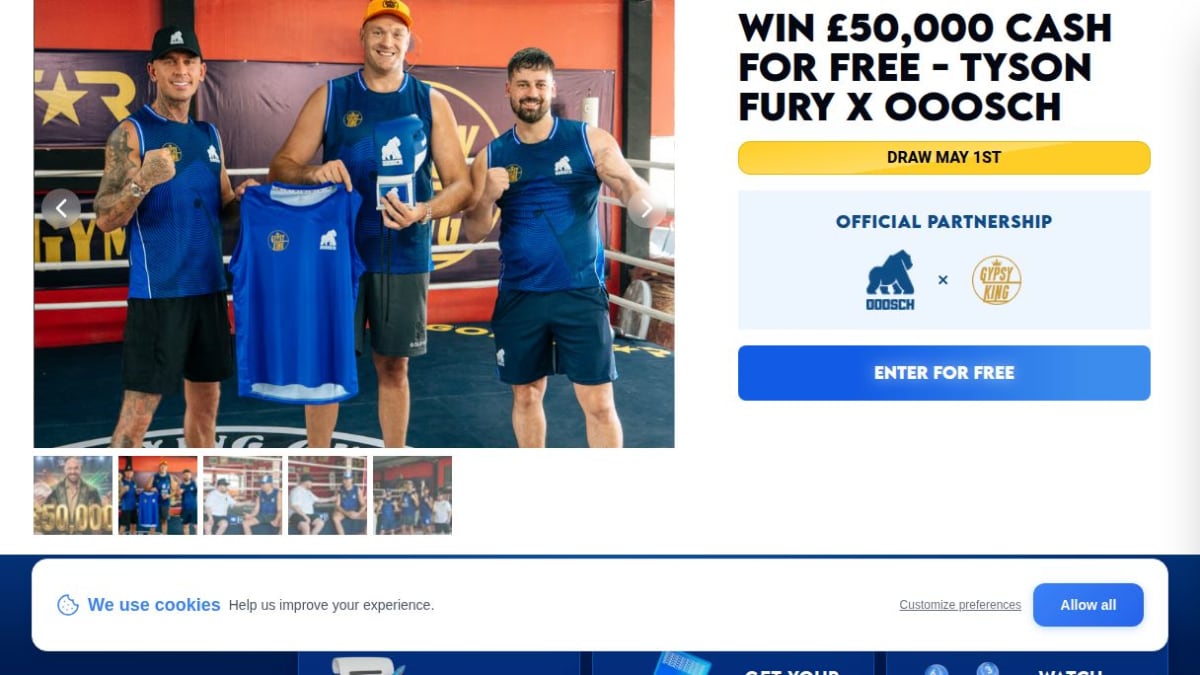Click the coin icons beside WATCH
The width and height of the screenshot is (1200, 675).
tap(962, 669)
